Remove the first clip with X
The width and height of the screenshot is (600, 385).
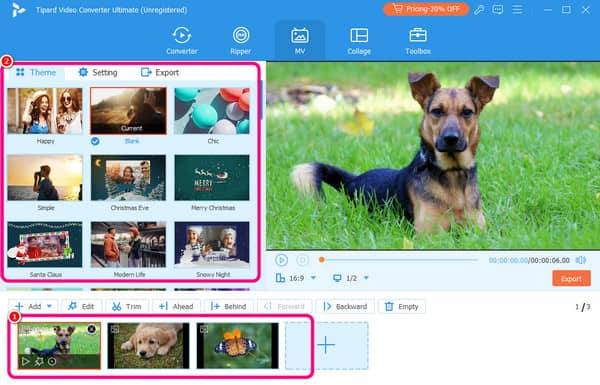tap(91, 329)
